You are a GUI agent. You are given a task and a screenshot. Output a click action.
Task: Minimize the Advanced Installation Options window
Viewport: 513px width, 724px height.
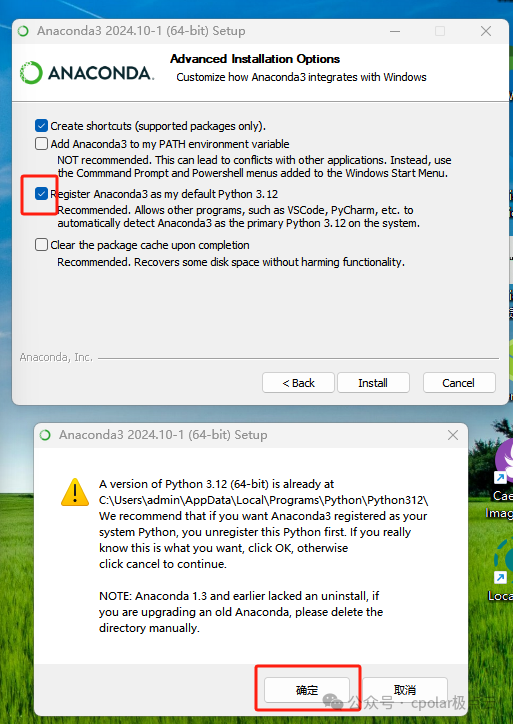point(395,31)
